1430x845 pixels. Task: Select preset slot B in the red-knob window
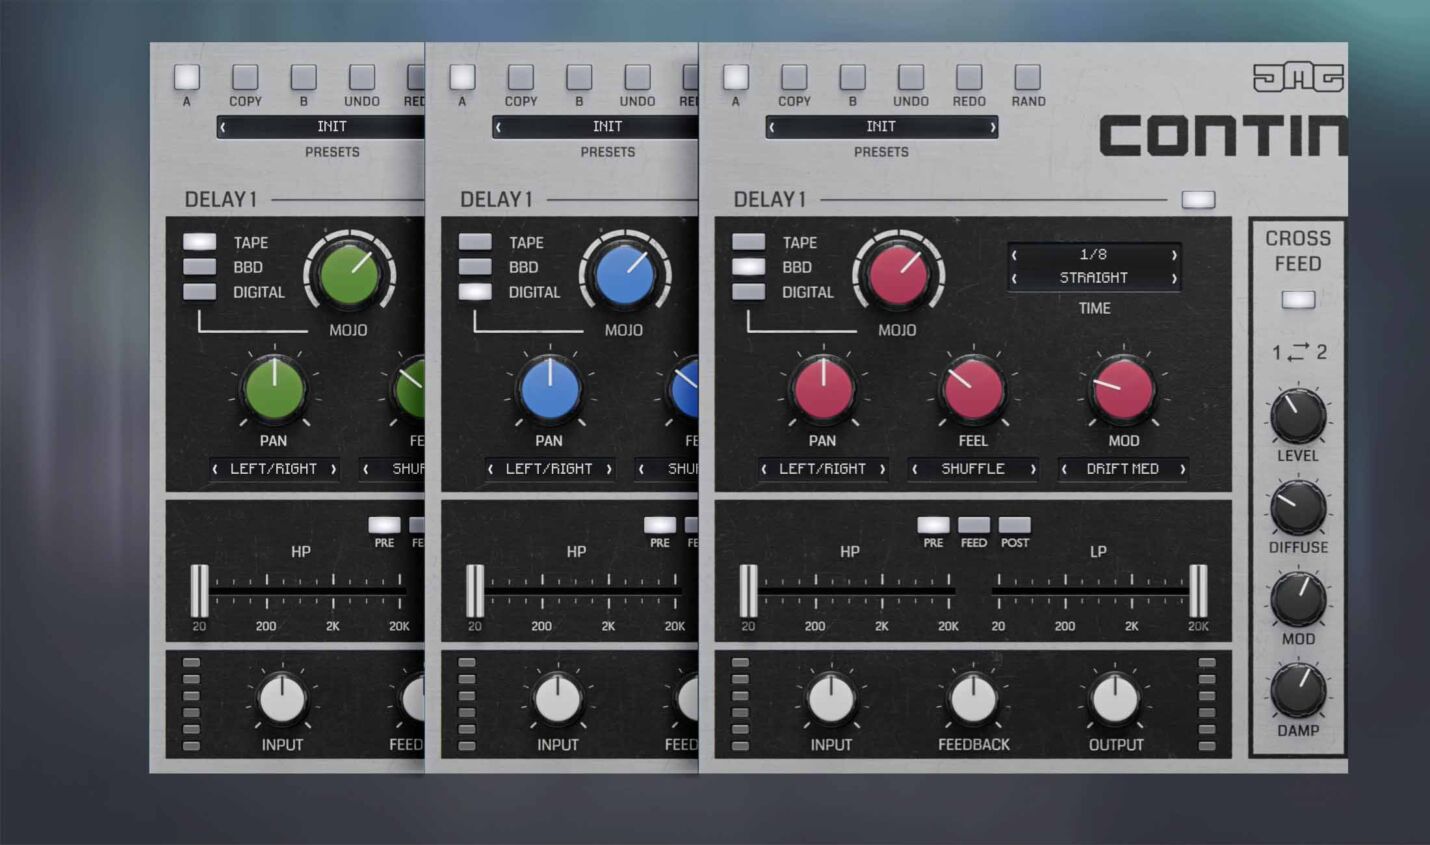pos(852,77)
